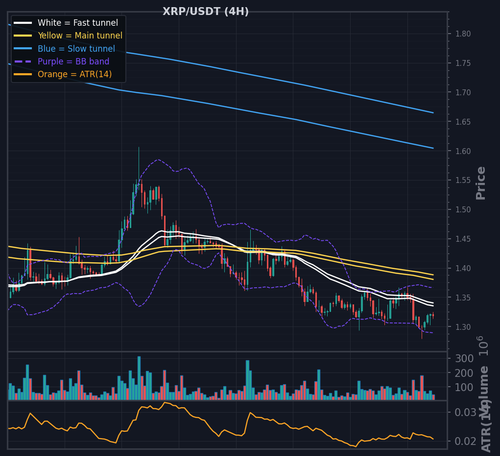Image resolution: width=500 pixels, height=456 pixels.
Task: Click the 100 volume axis label
Action: click(464, 387)
